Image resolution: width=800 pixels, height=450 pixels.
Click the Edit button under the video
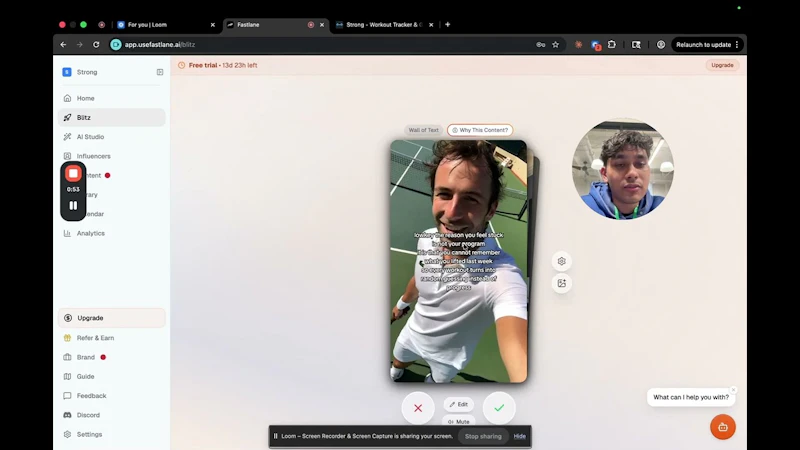[459, 404]
